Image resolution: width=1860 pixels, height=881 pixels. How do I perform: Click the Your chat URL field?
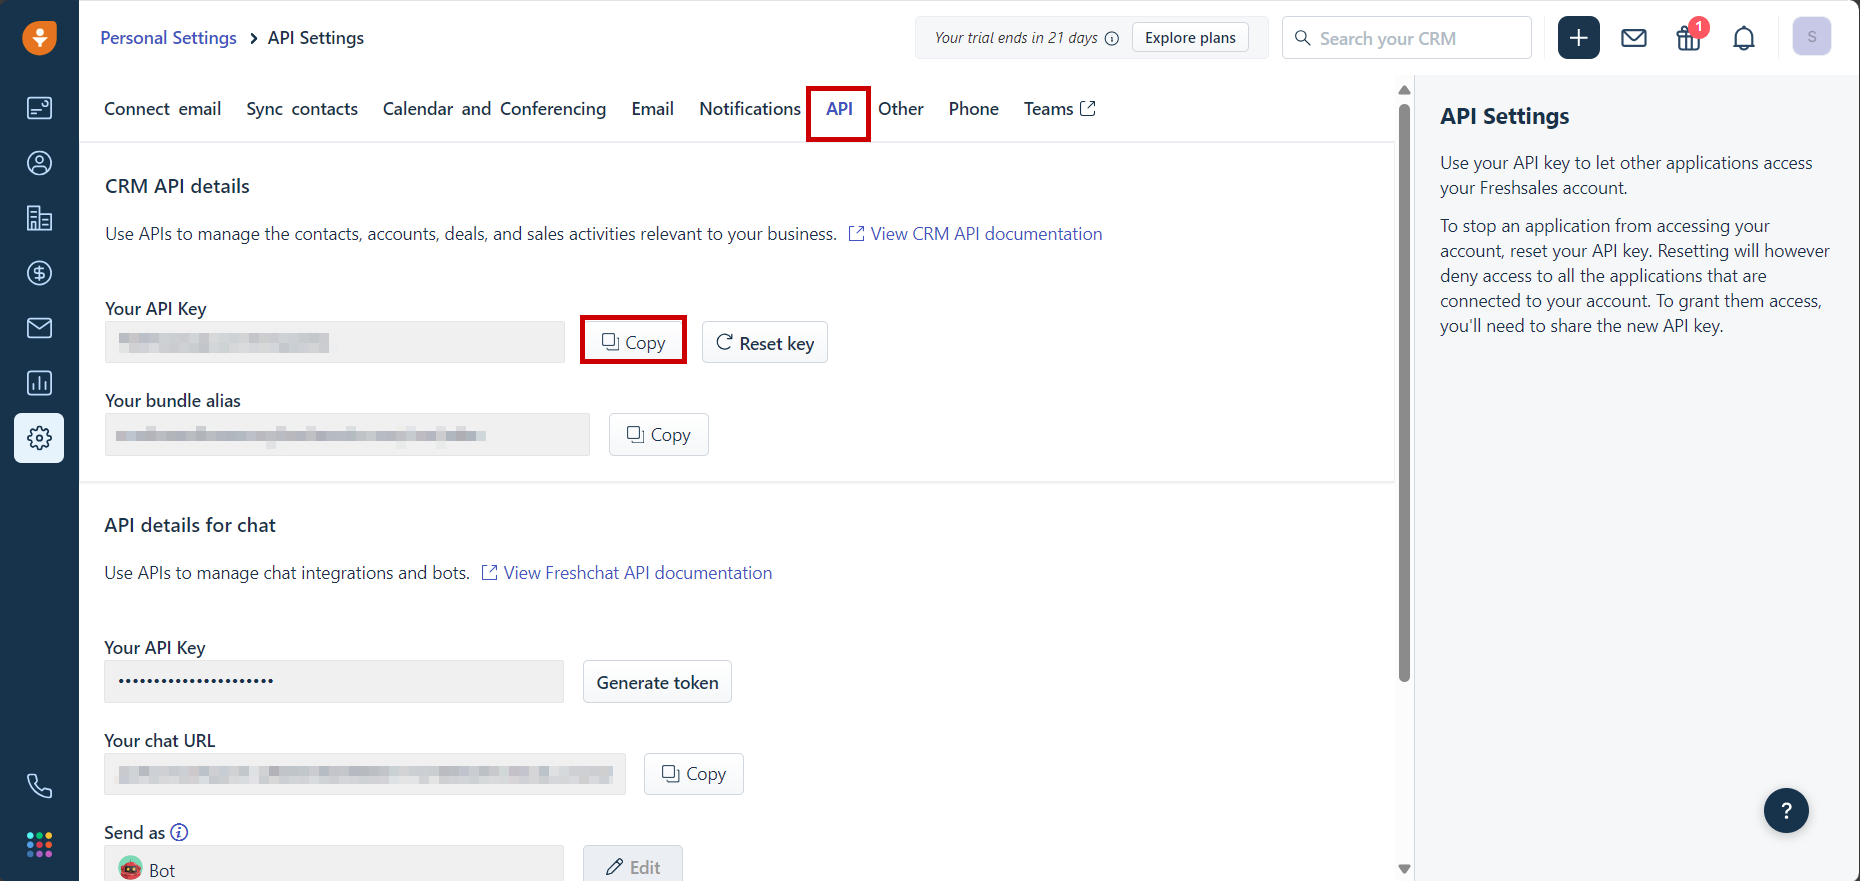(x=365, y=774)
